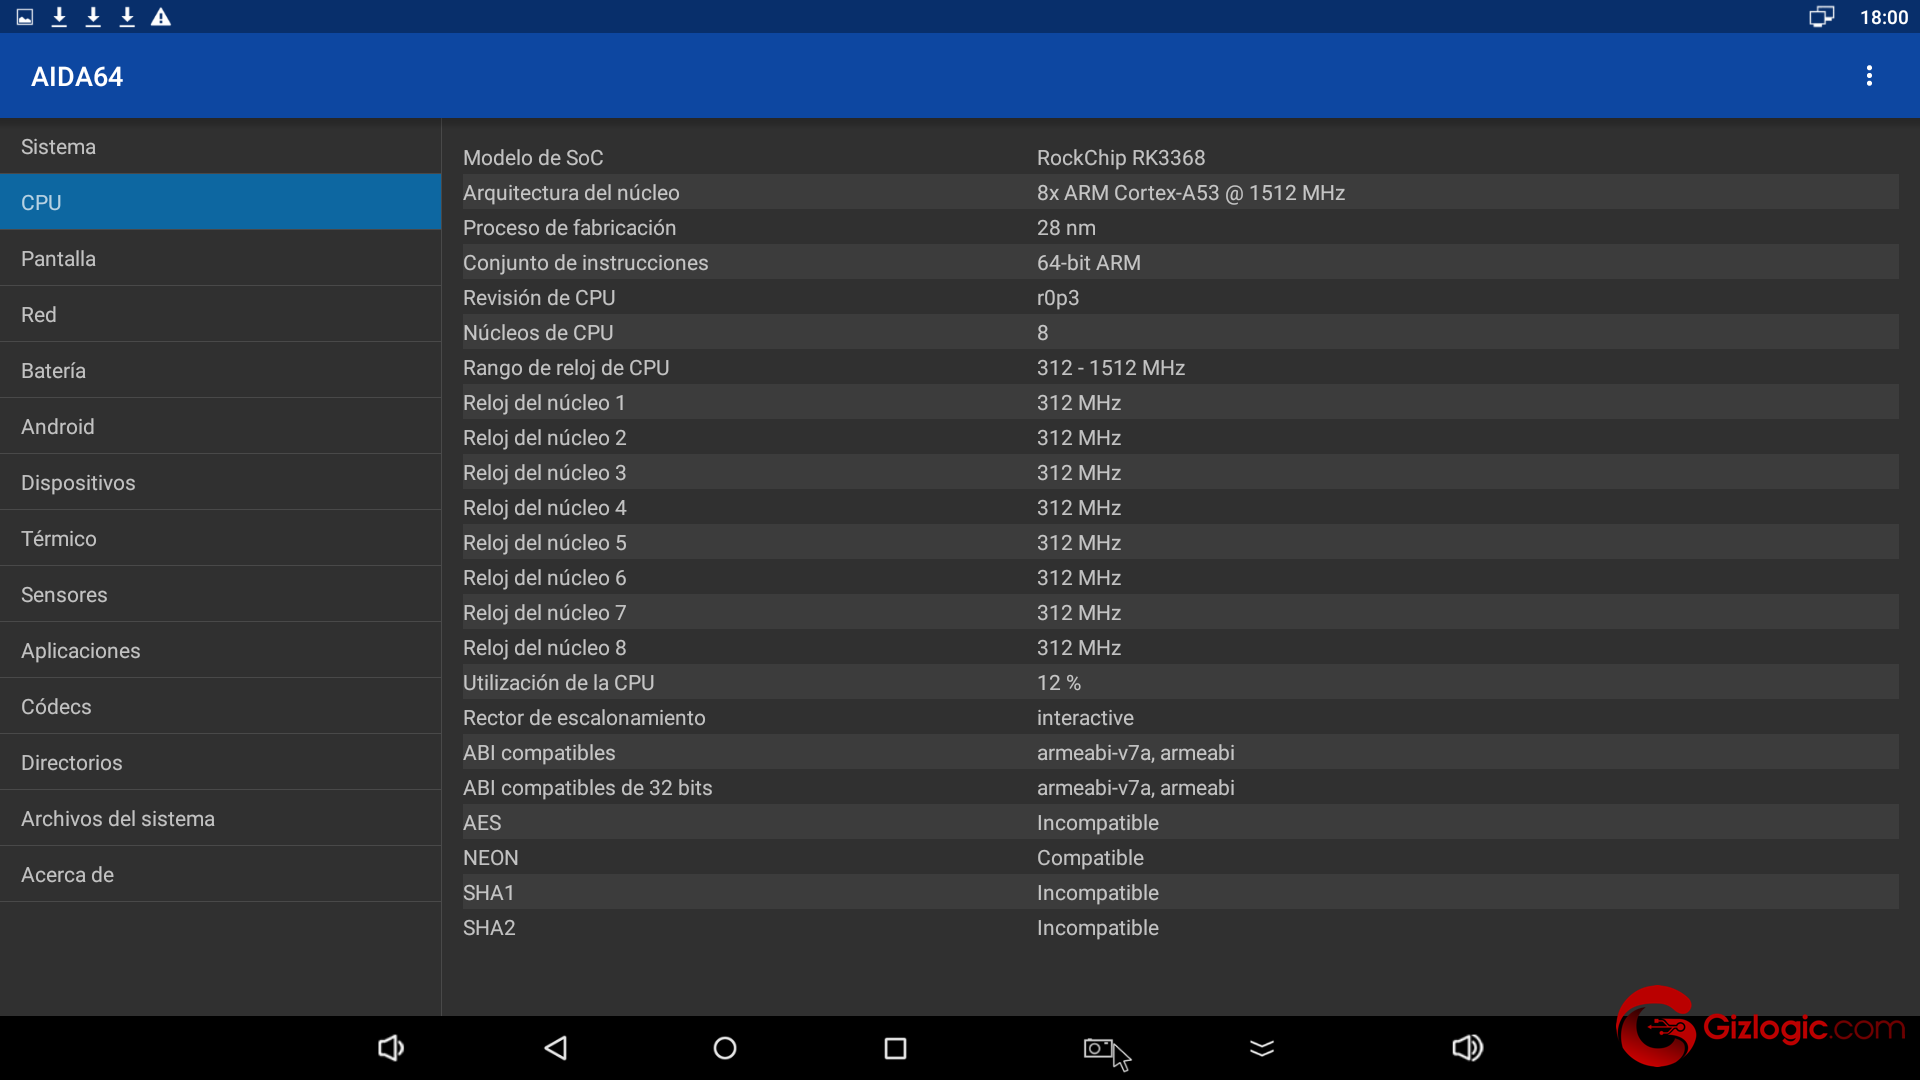The height and width of the screenshot is (1080, 1920).
Task: Tap the screen cast status icon
Action: 1821,17
